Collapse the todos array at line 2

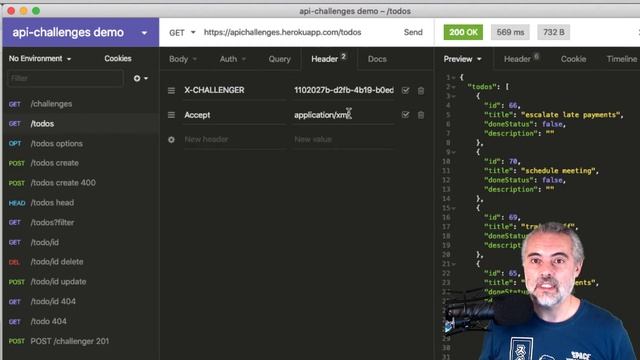click(x=453, y=87)
